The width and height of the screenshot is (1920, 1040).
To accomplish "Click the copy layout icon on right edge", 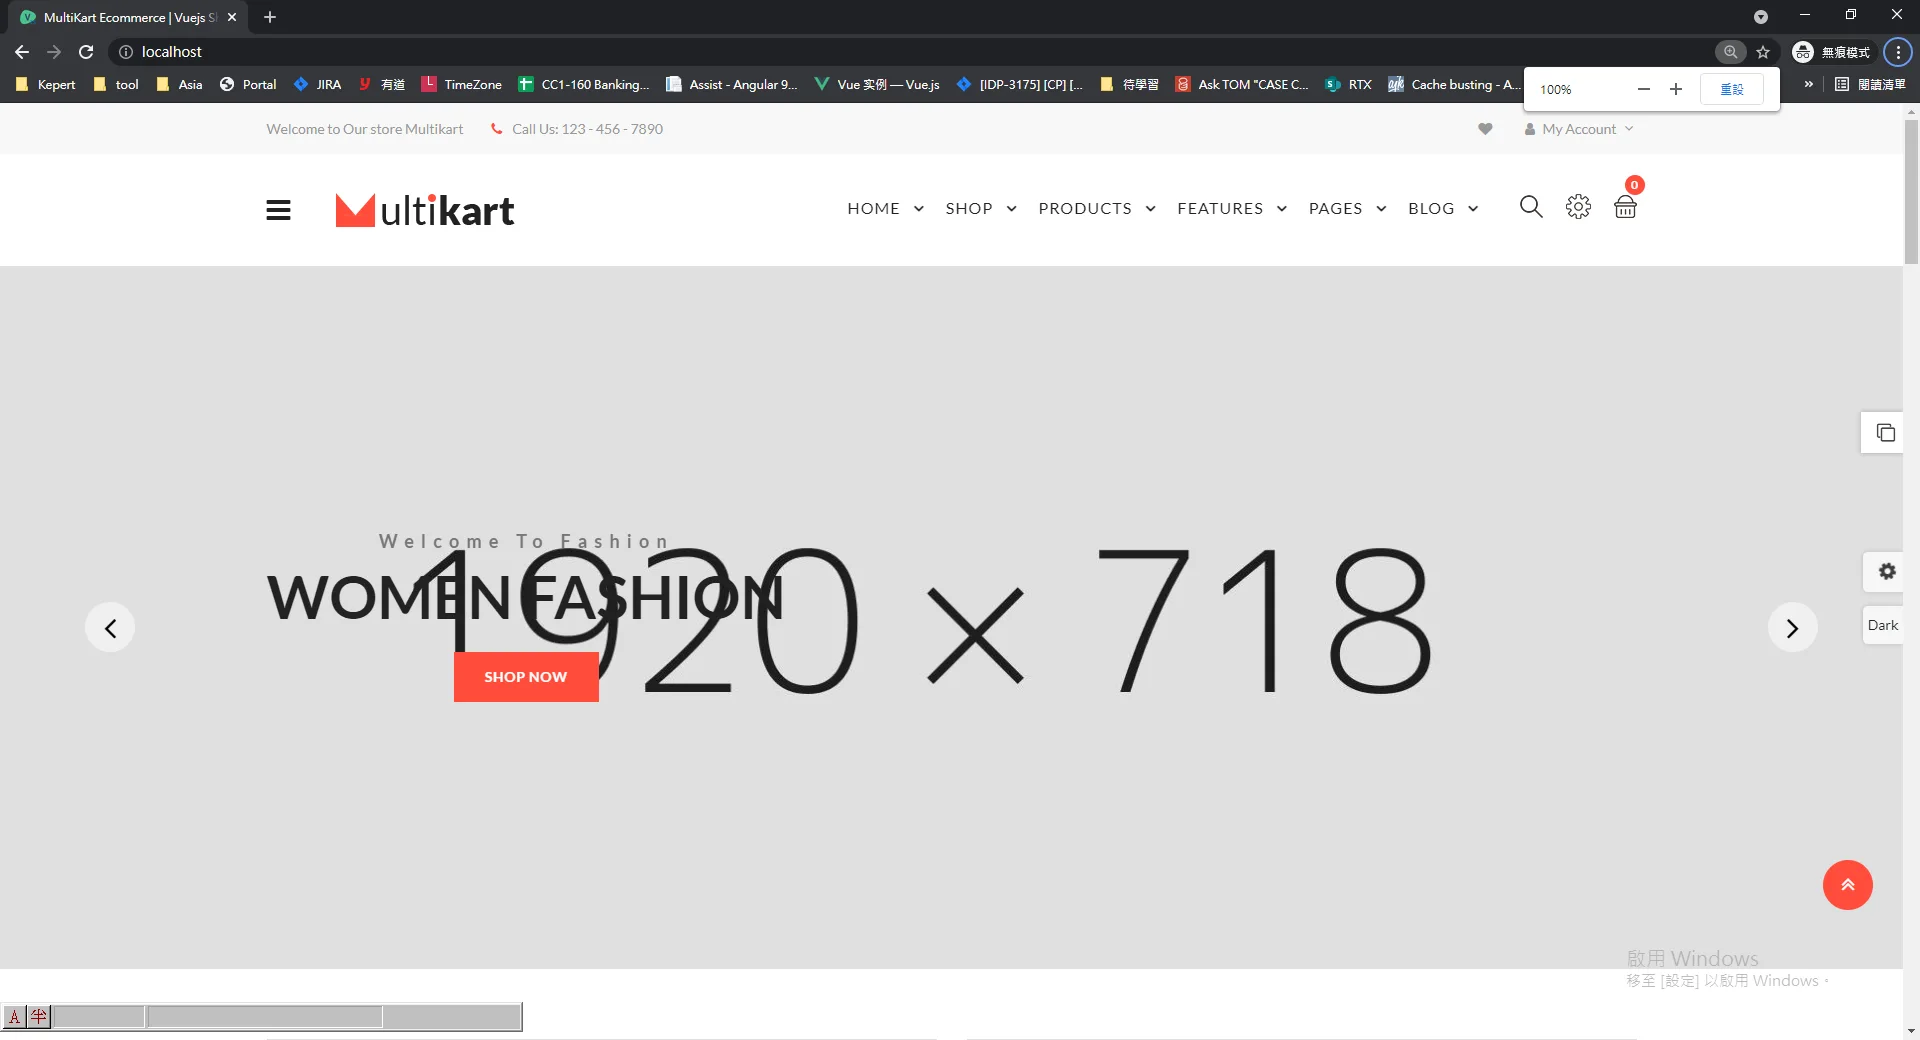I will (x=1885, y=433).
